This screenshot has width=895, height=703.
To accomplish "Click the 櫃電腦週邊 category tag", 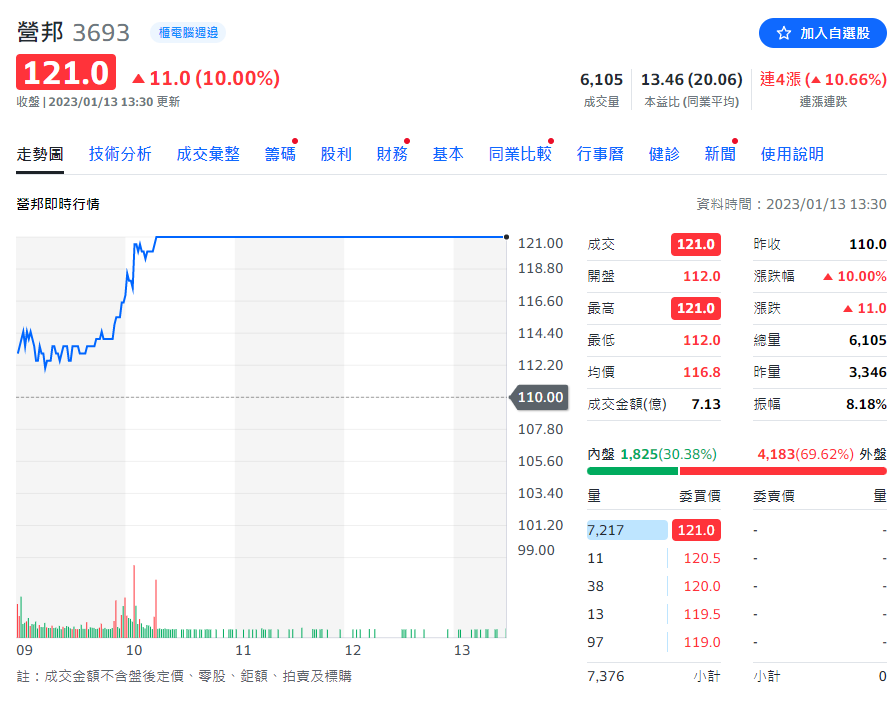I will (188, 33).
